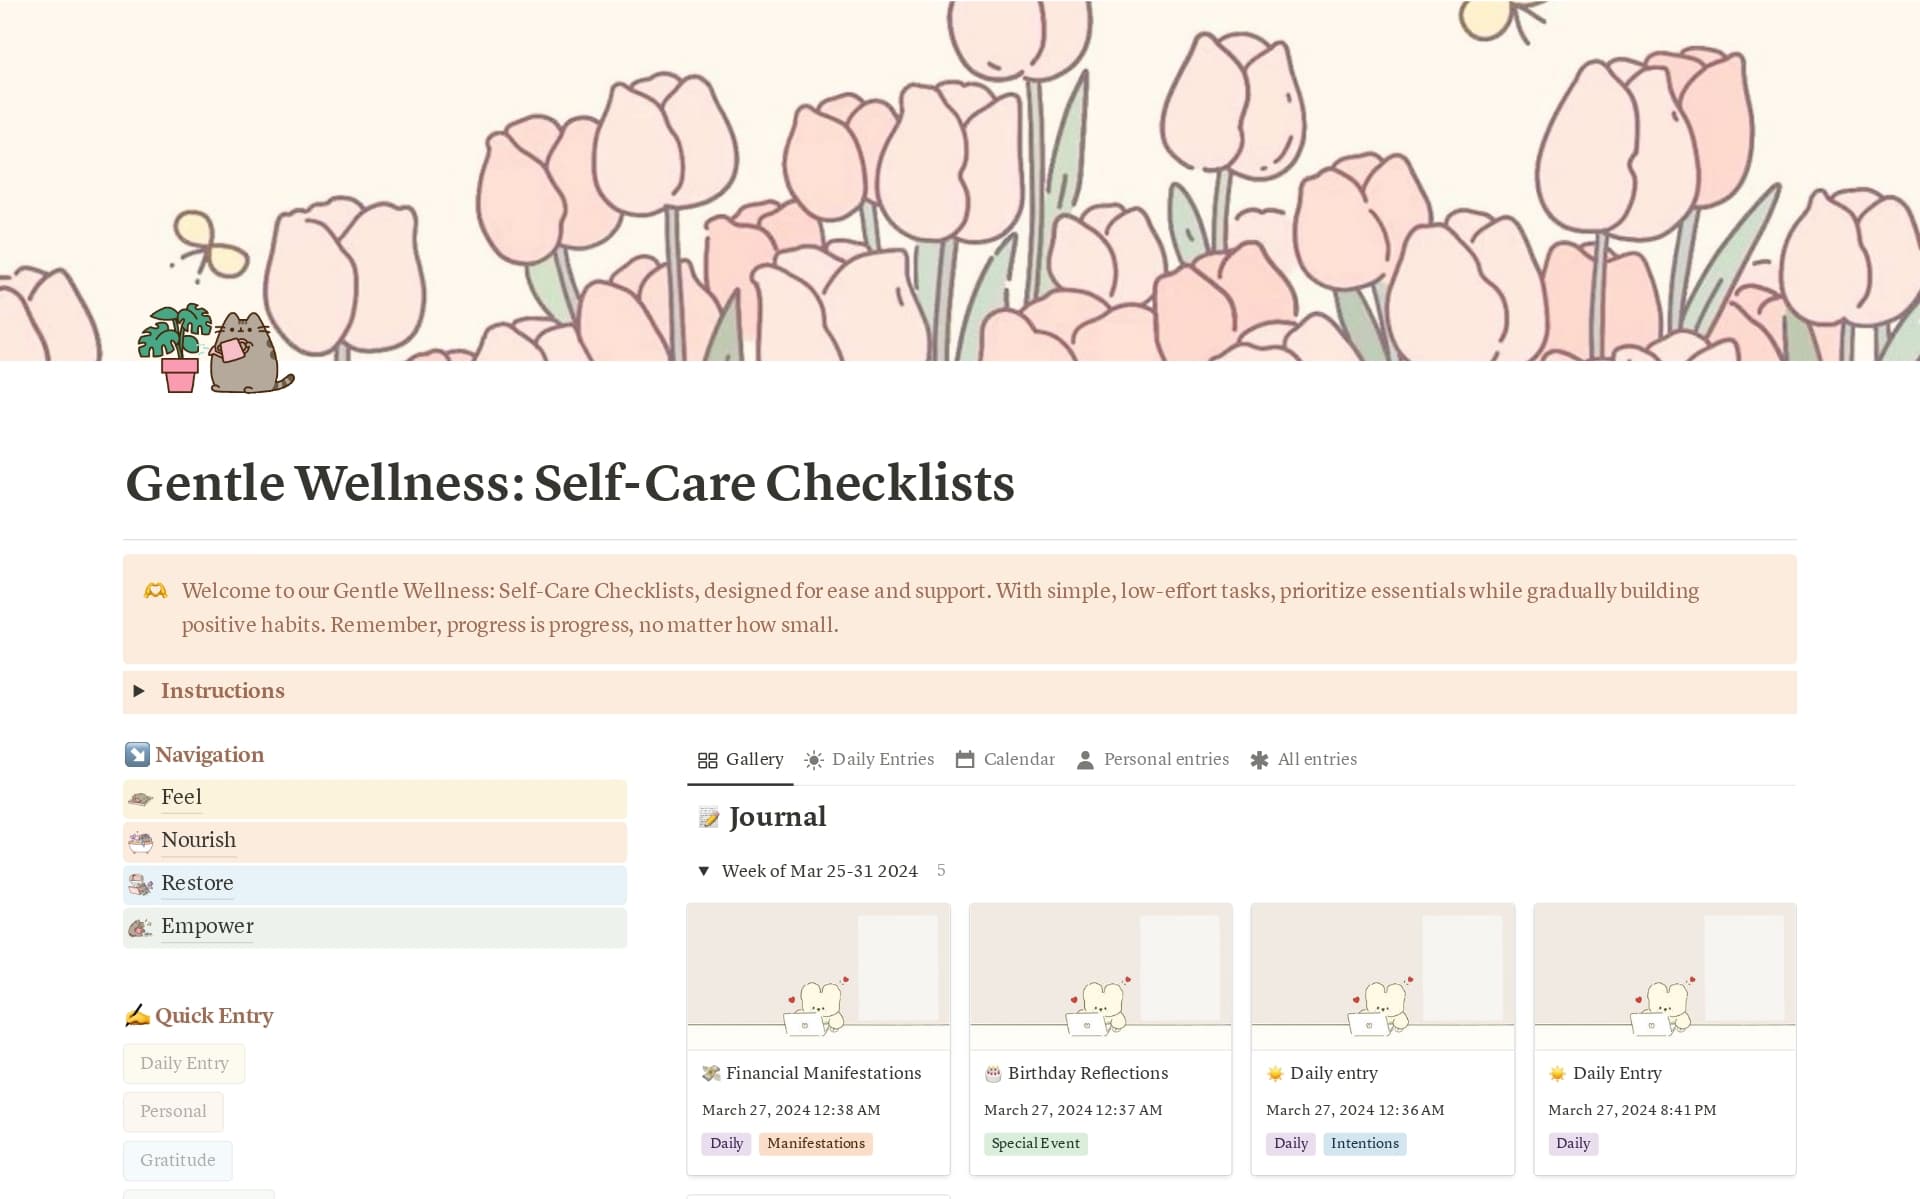Click the arrow icon beside Navigation heading

point(137,754)
